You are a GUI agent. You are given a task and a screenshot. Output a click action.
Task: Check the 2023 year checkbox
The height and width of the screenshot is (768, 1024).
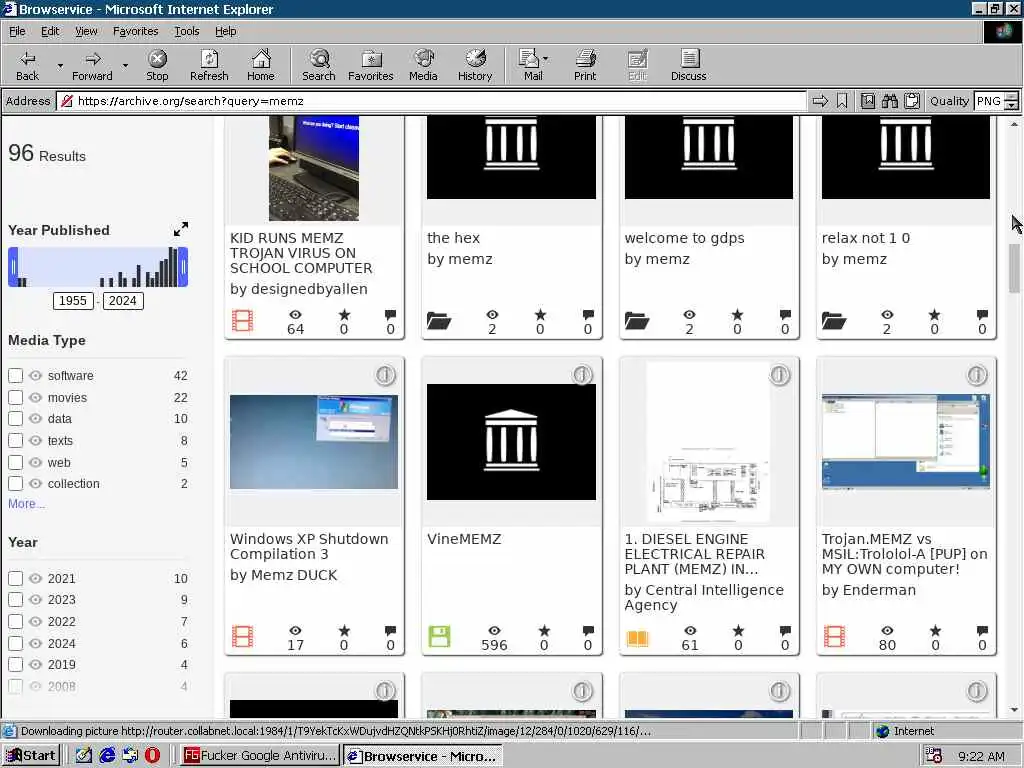click(16, 600)
